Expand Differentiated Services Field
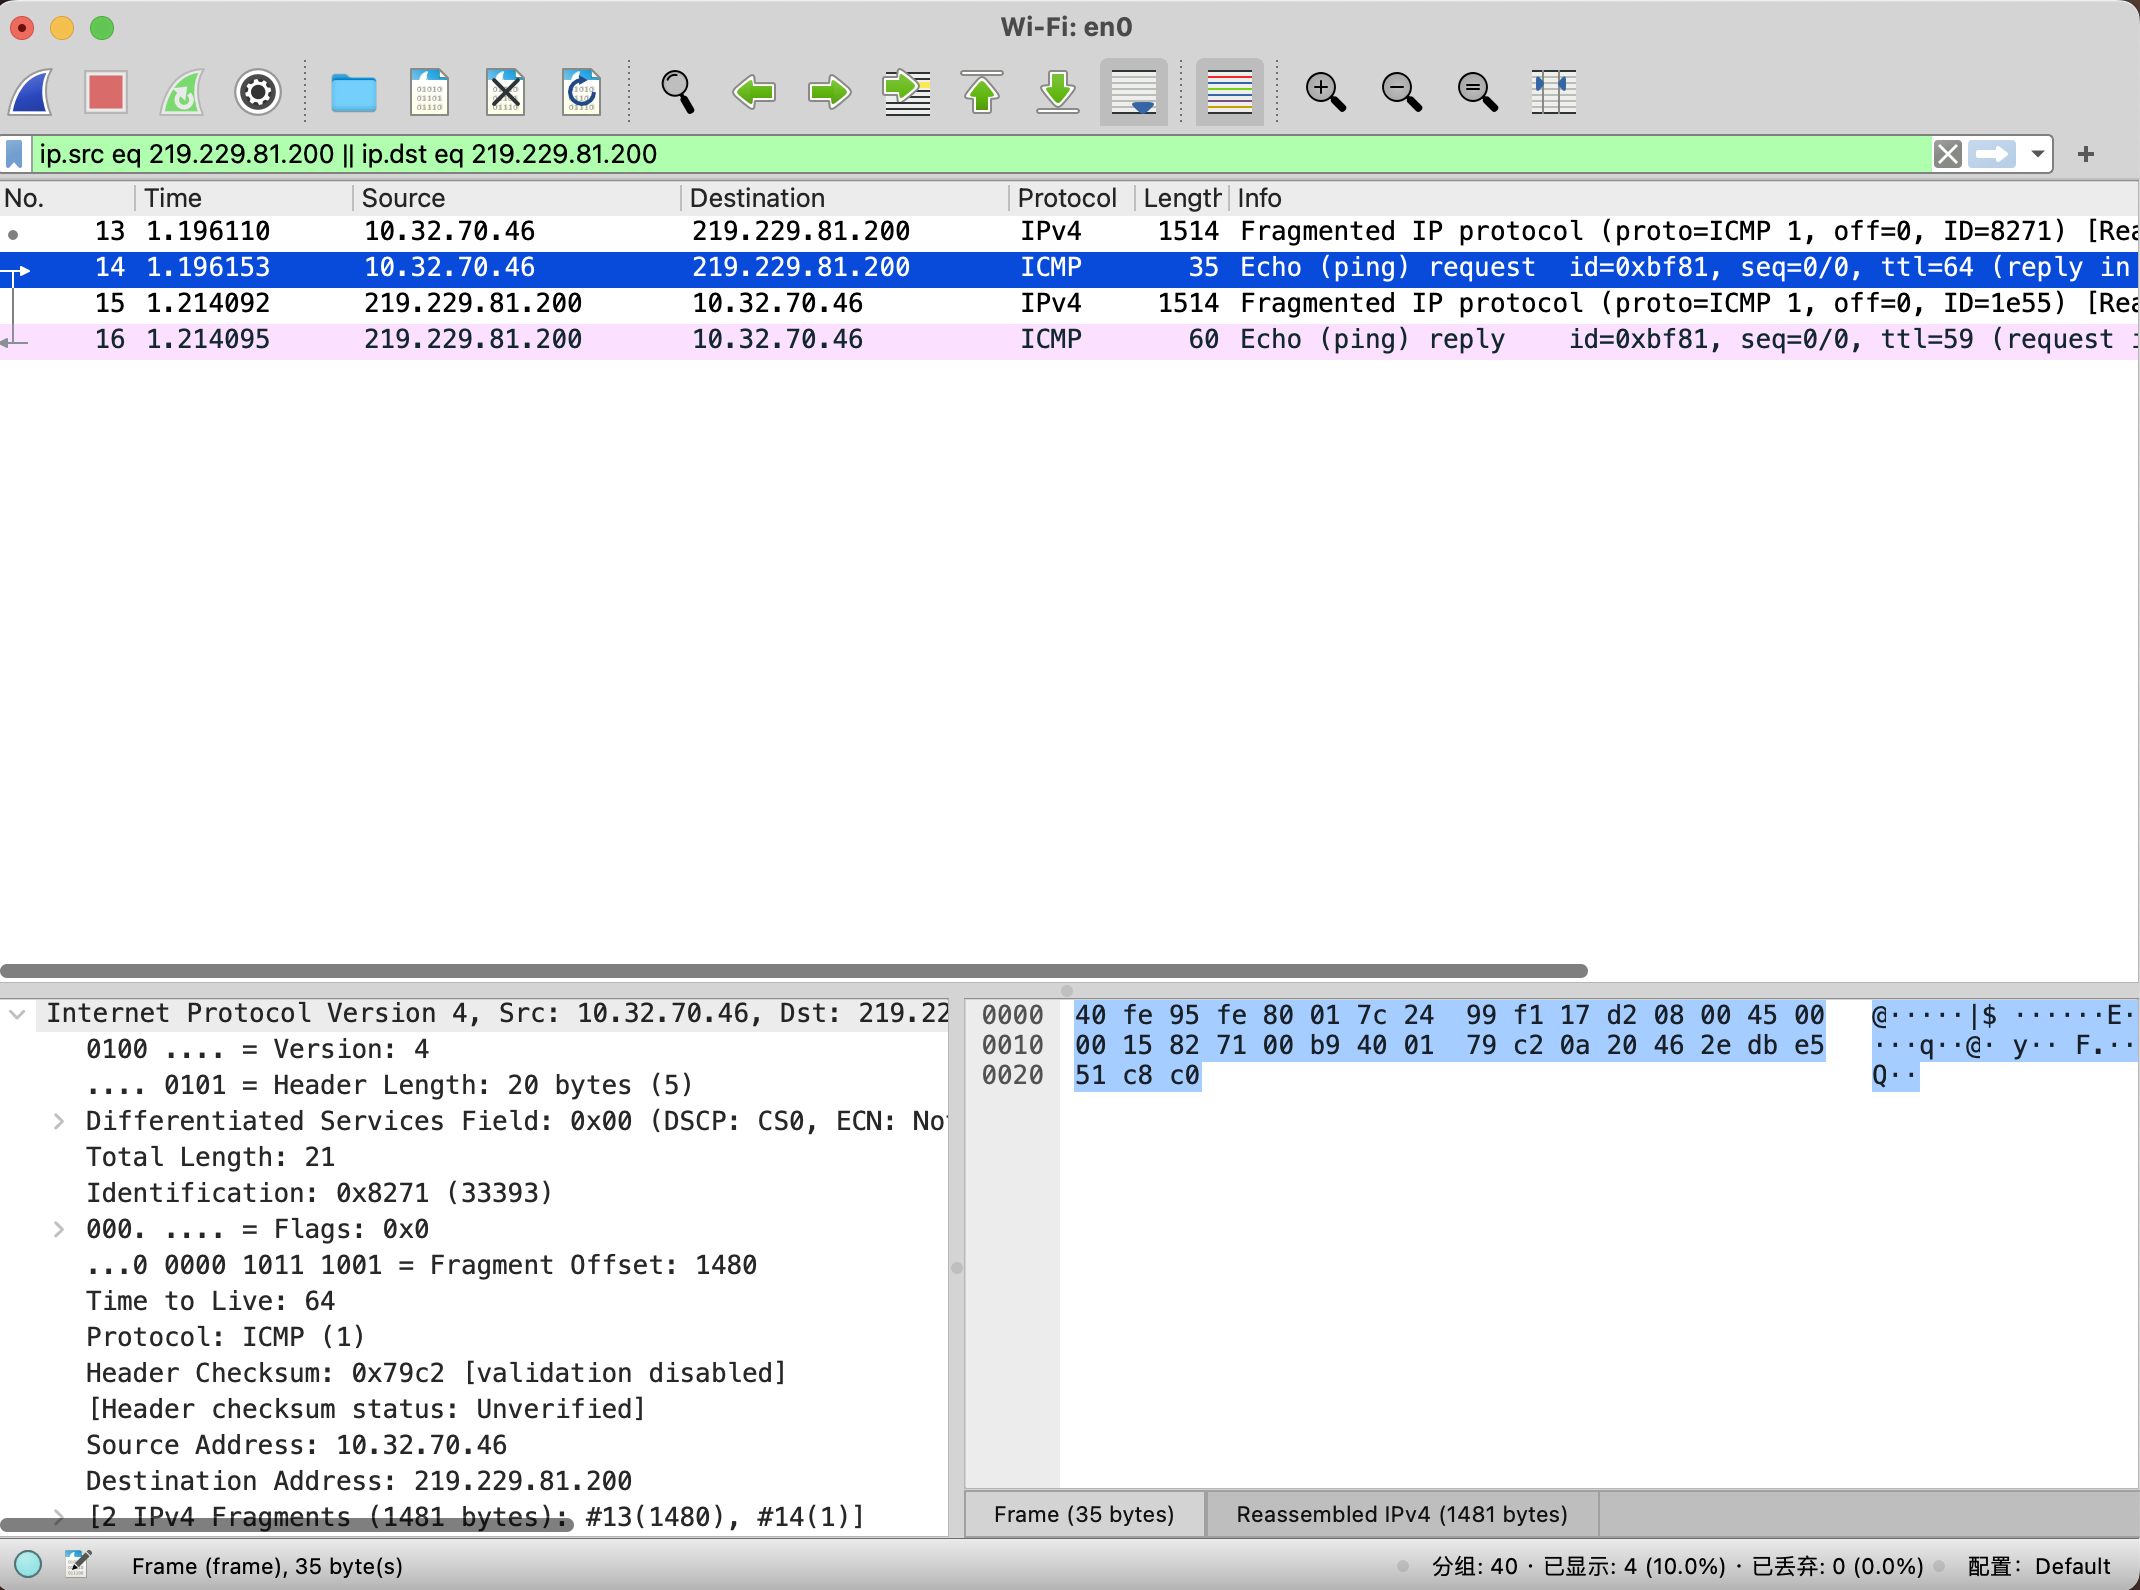 pyautogui.click(x=59, y=1122)
